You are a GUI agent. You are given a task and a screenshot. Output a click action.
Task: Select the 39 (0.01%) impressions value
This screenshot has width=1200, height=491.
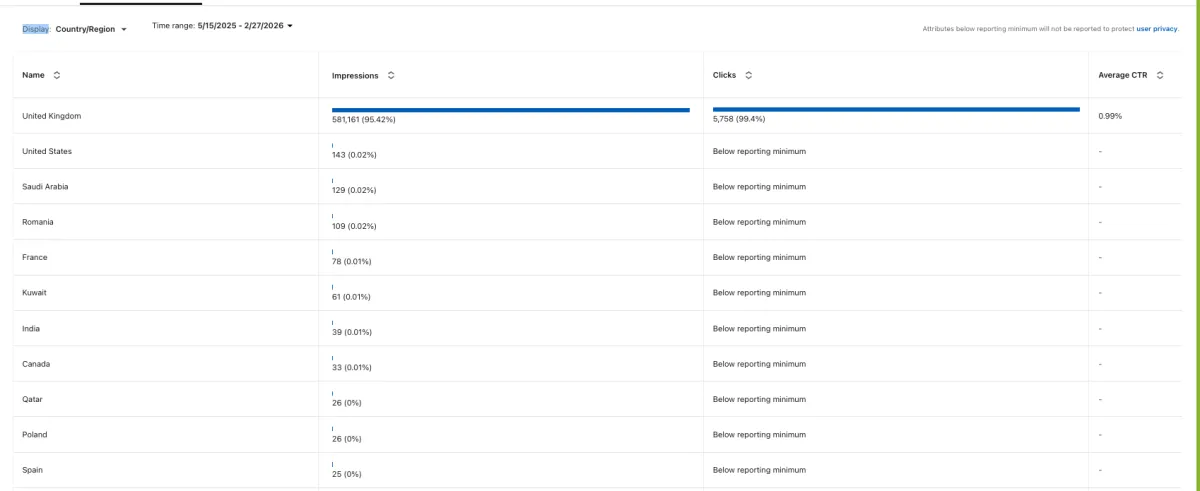click(x=352, y=332)
